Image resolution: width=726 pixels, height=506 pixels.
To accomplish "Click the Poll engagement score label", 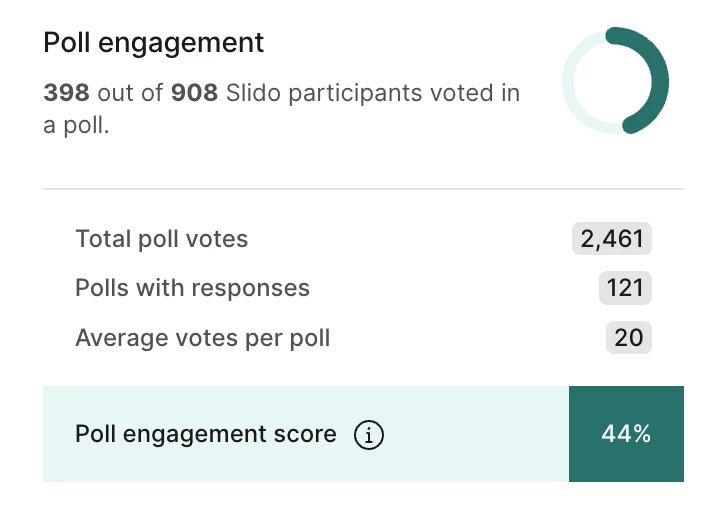I will coord(205,435).
